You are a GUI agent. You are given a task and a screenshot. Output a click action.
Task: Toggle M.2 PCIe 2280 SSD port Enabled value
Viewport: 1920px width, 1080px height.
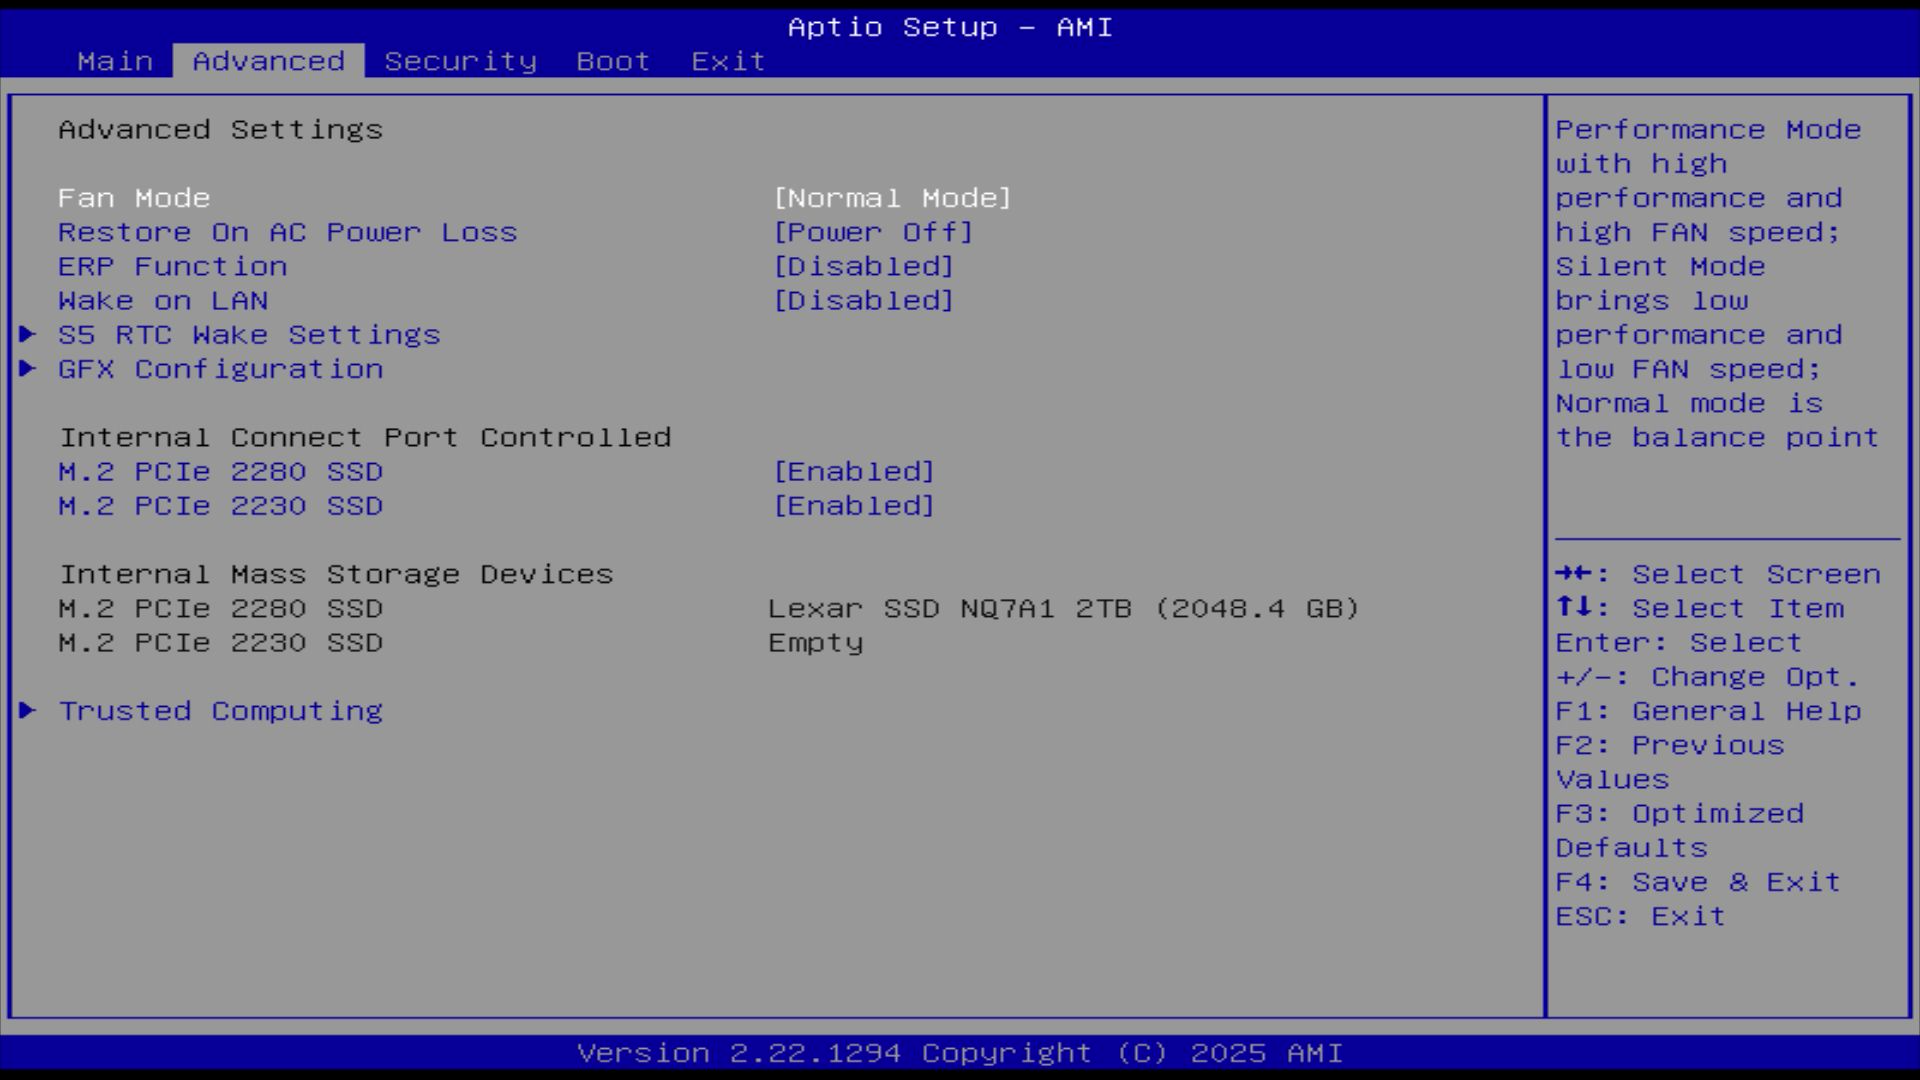coord(853,471)
